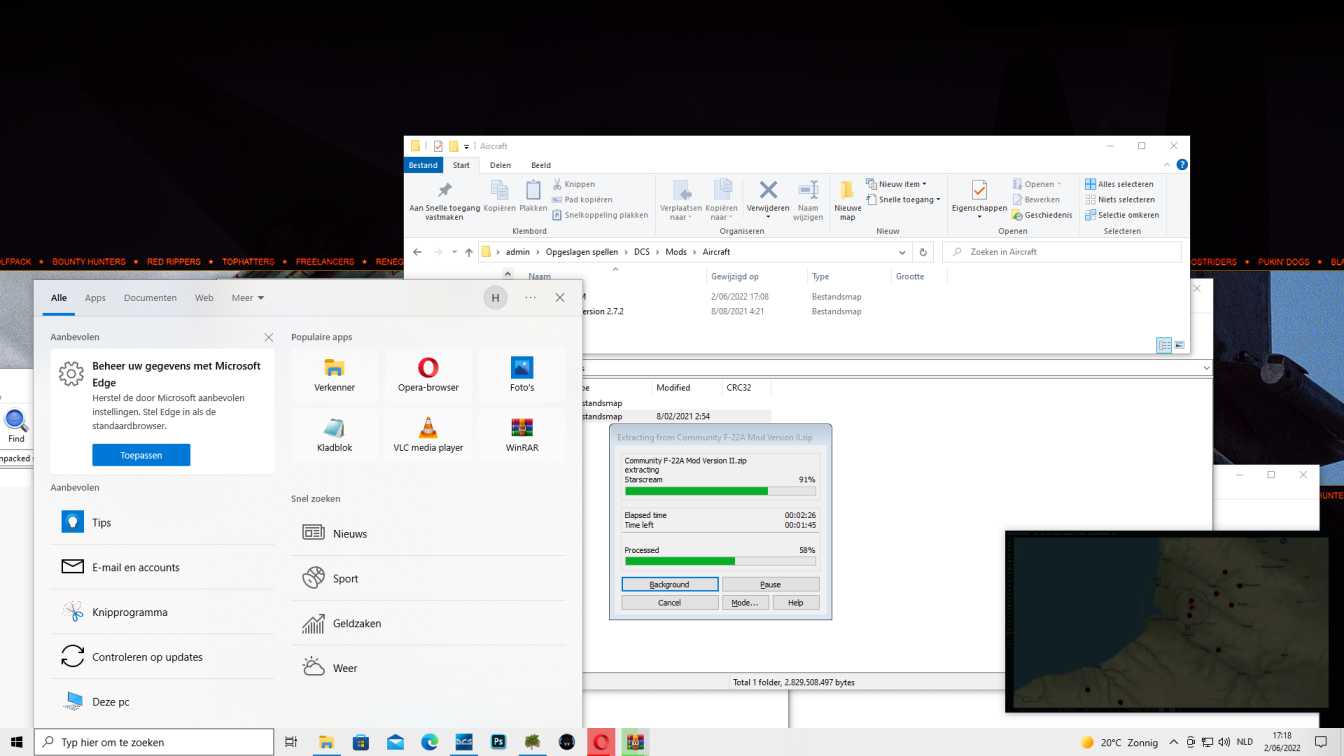Image resolution: width=1344 pixels, height=756 pixels.
Task: Open the Nieuw item dropdown
Action: pyautogui.click(x=897, y=184)
